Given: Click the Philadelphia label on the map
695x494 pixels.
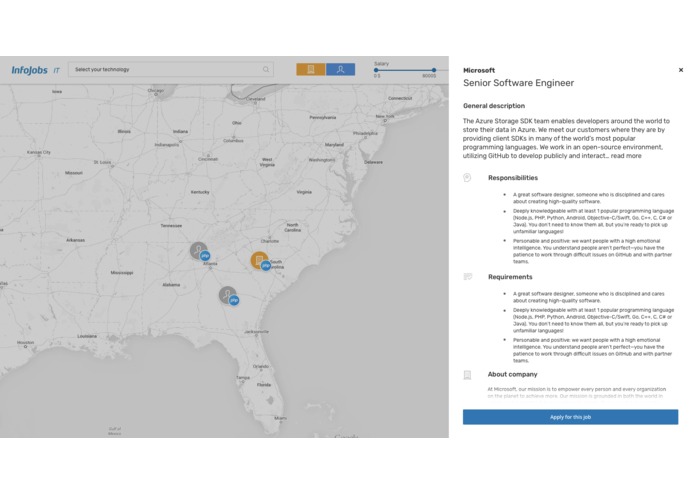Looking at the screenshot, I should (365, 133).
